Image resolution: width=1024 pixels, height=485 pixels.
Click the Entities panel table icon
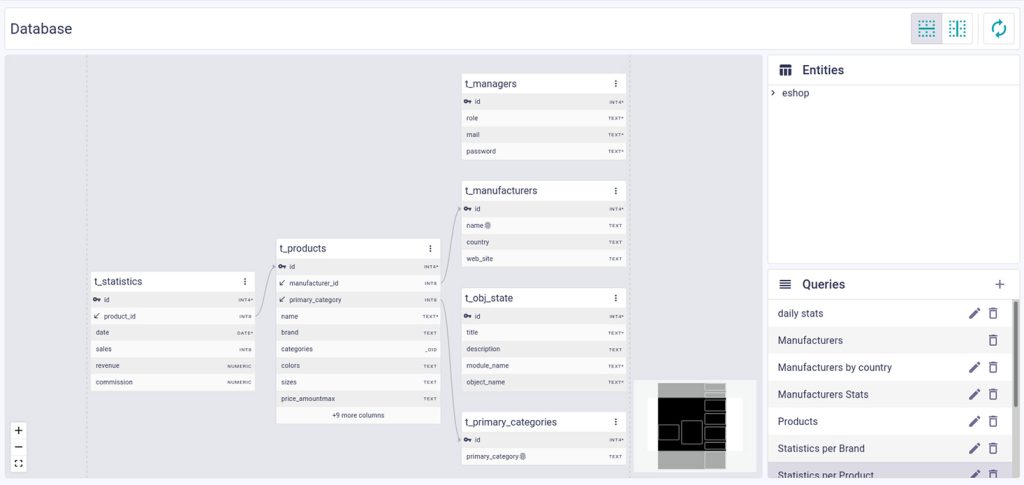786,70
